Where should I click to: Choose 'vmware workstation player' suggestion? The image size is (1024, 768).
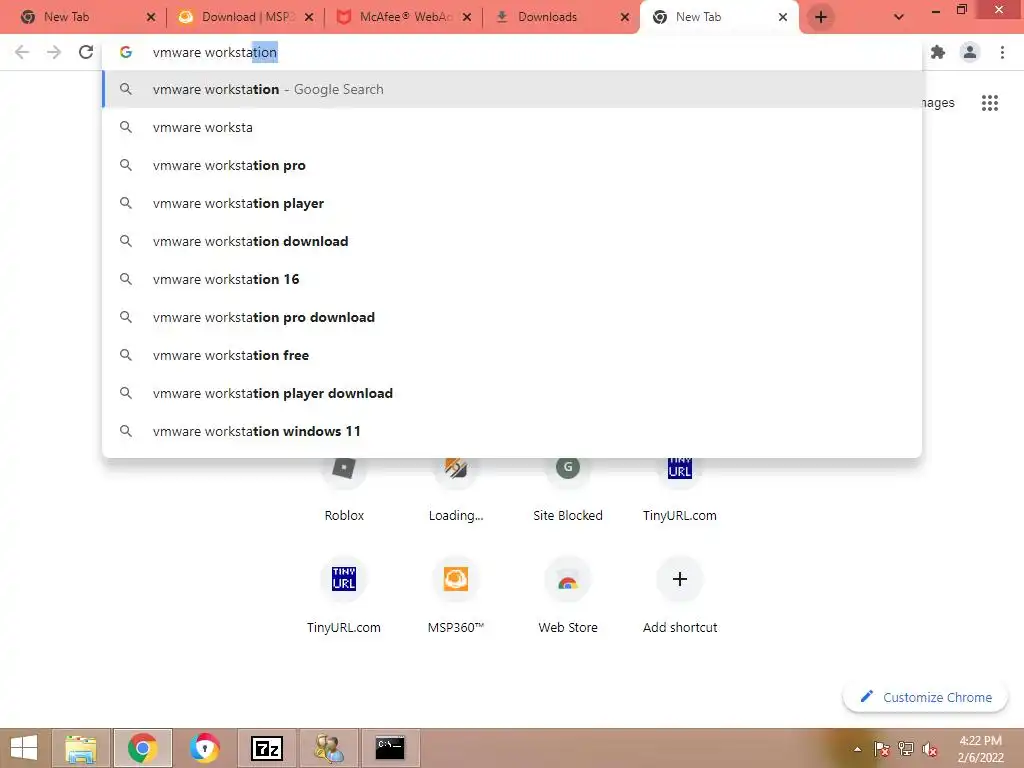pos(512,203)
